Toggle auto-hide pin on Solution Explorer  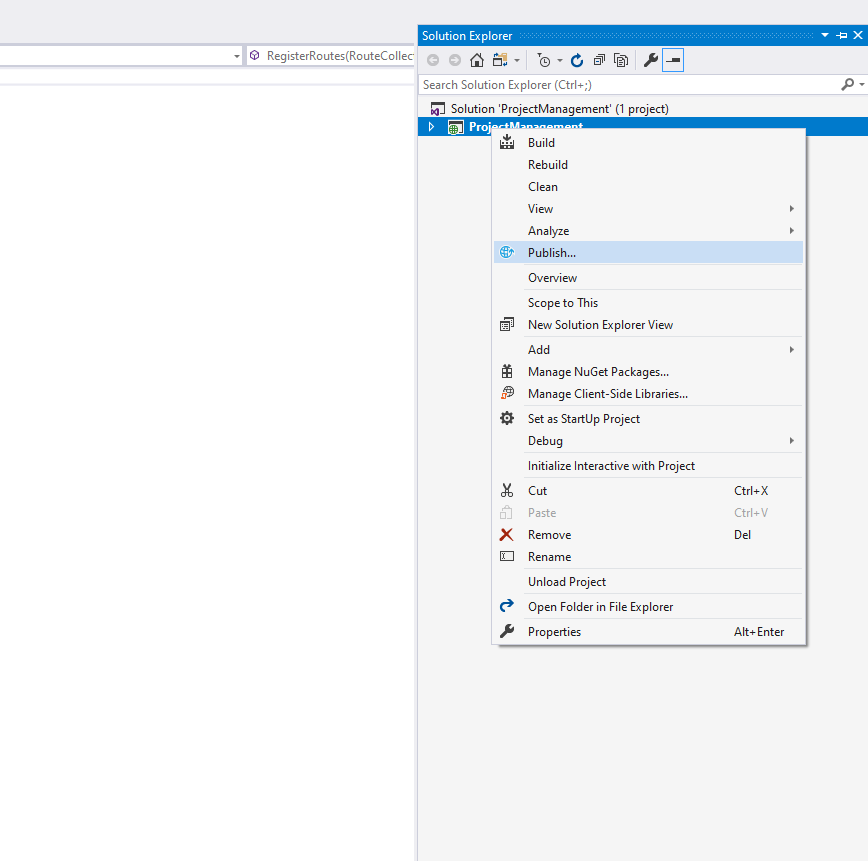(841, 36)
